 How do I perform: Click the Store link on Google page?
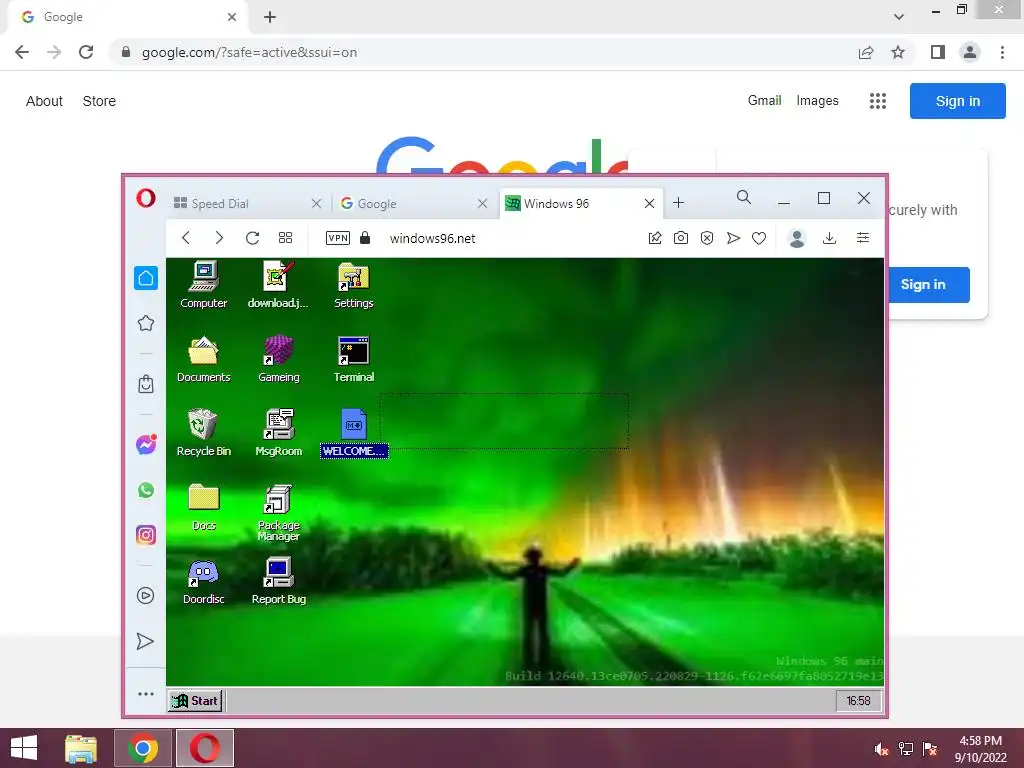99,101
